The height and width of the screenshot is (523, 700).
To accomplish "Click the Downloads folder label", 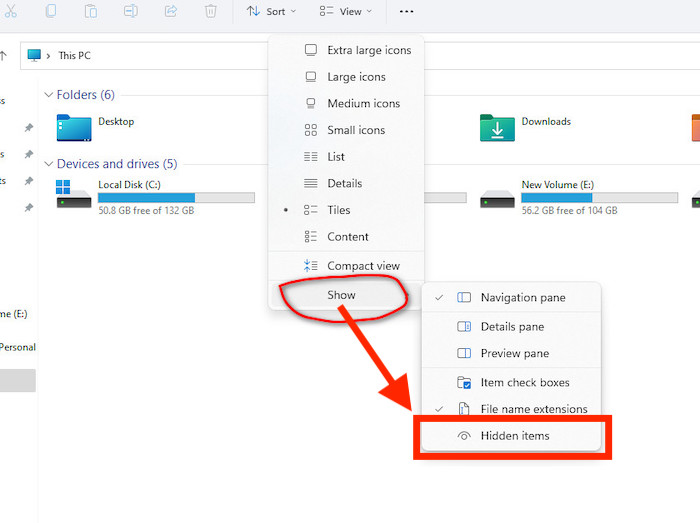I will pyautogui.click(x=546, y=121).
